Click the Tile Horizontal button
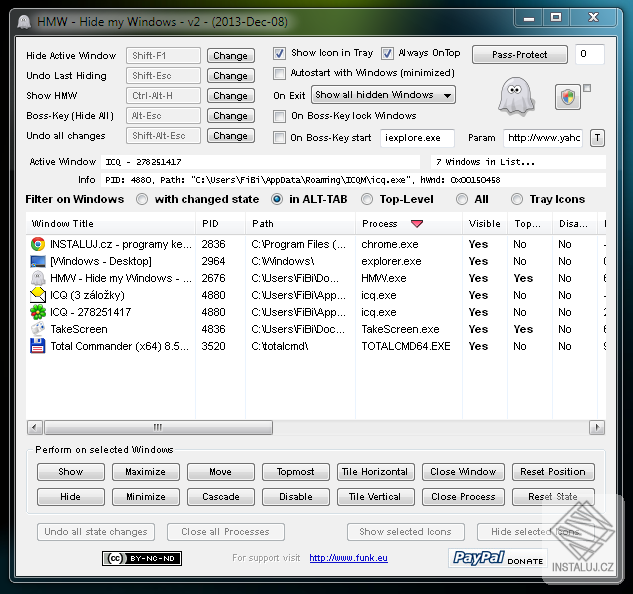 (x=375, y=472)
